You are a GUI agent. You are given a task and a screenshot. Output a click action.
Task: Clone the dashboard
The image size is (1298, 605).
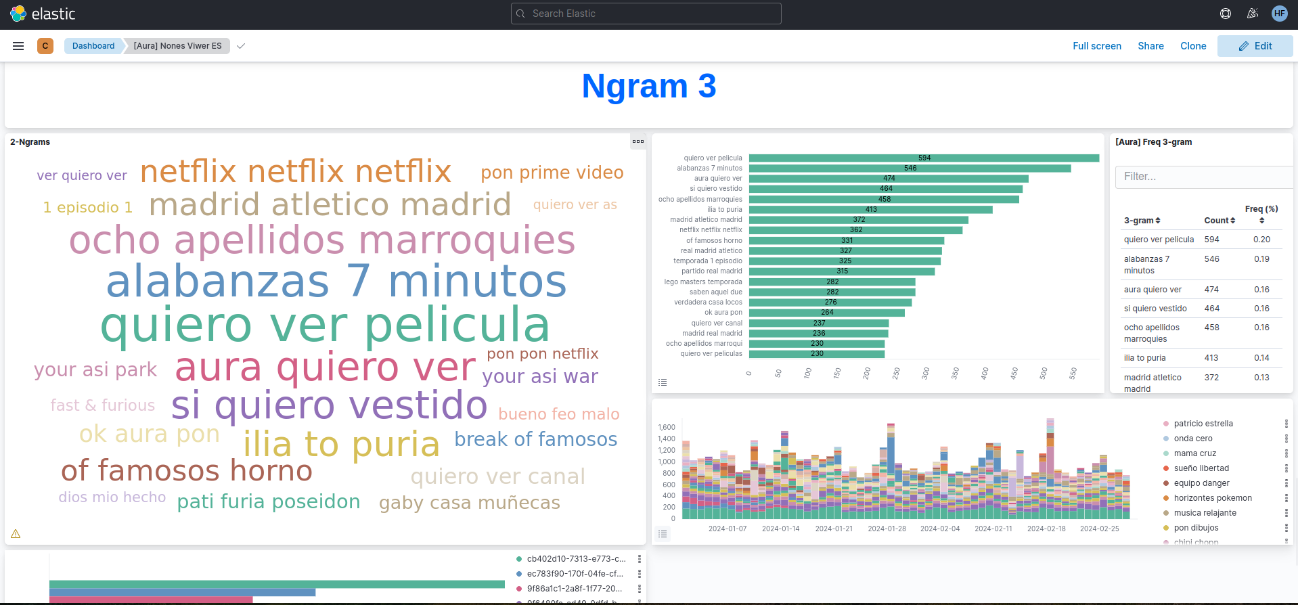click(x=1193, y=46)
